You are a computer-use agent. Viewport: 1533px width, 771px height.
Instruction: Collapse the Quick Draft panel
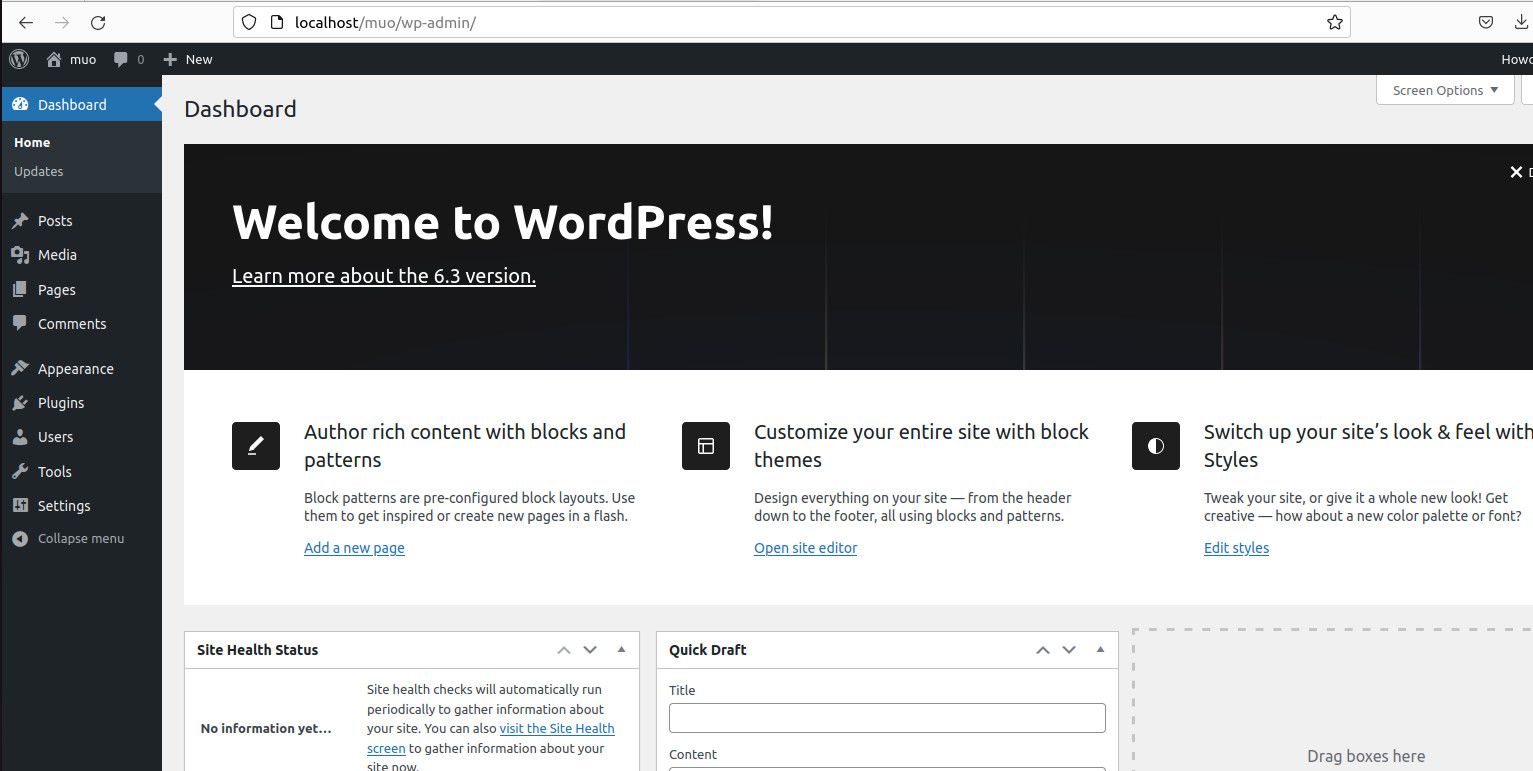click(x=1100, y=649)
